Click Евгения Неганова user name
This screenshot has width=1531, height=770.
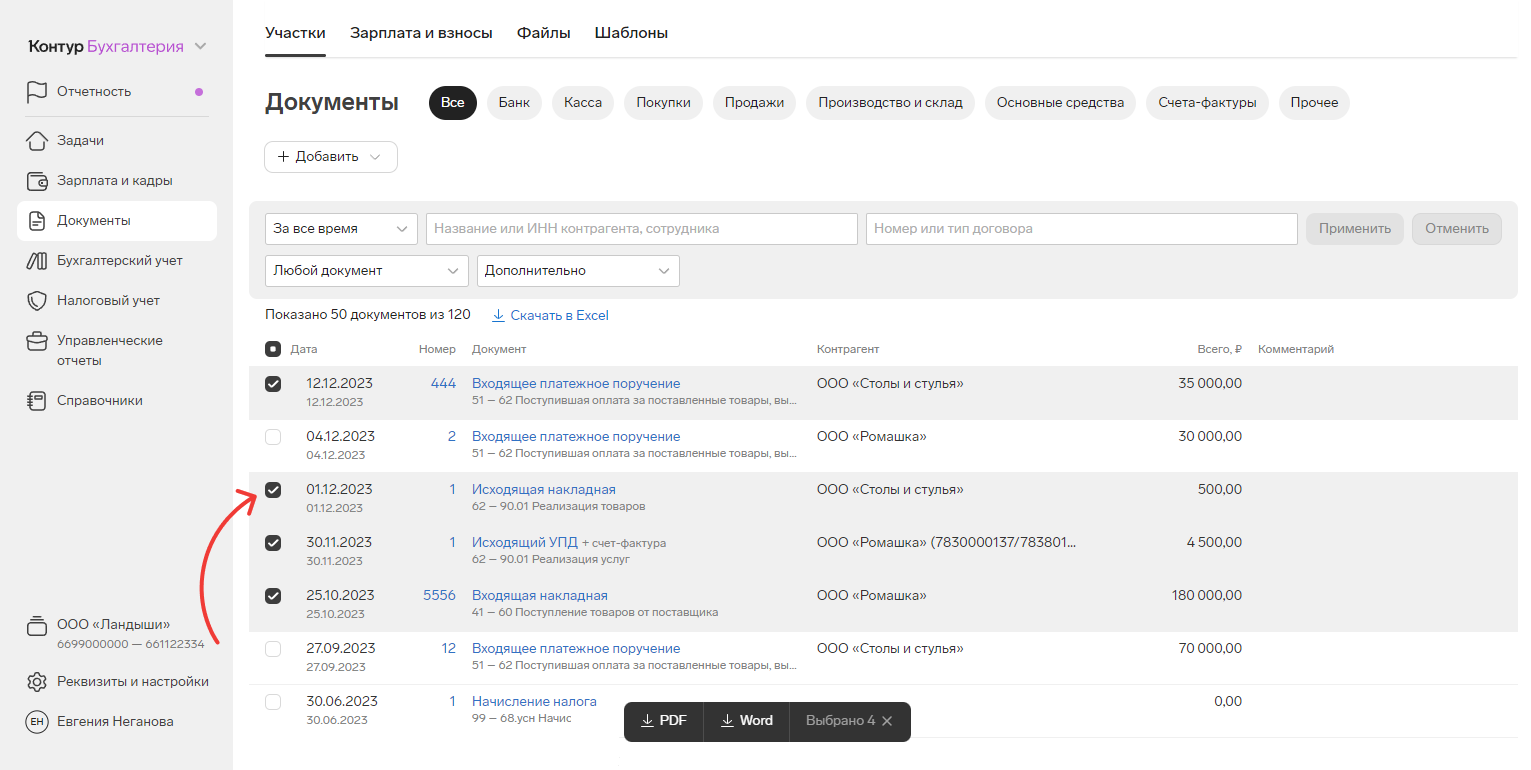(115, 722)
